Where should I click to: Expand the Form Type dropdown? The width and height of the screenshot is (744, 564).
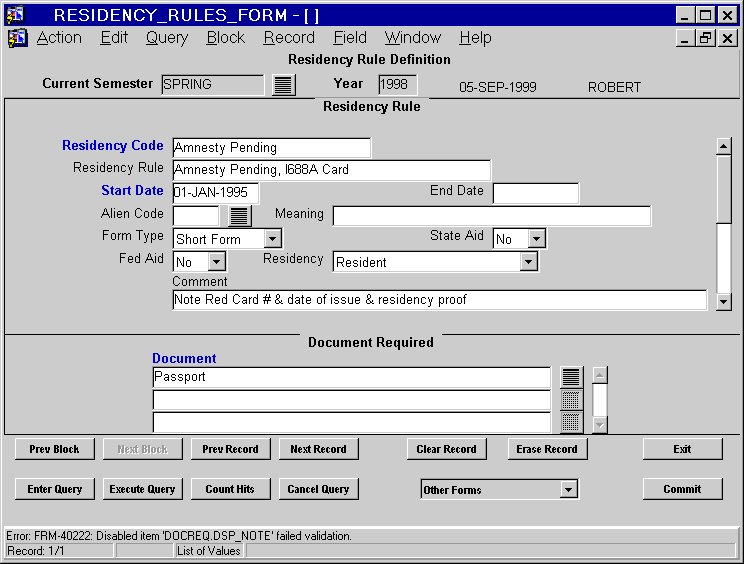[272, 239]
